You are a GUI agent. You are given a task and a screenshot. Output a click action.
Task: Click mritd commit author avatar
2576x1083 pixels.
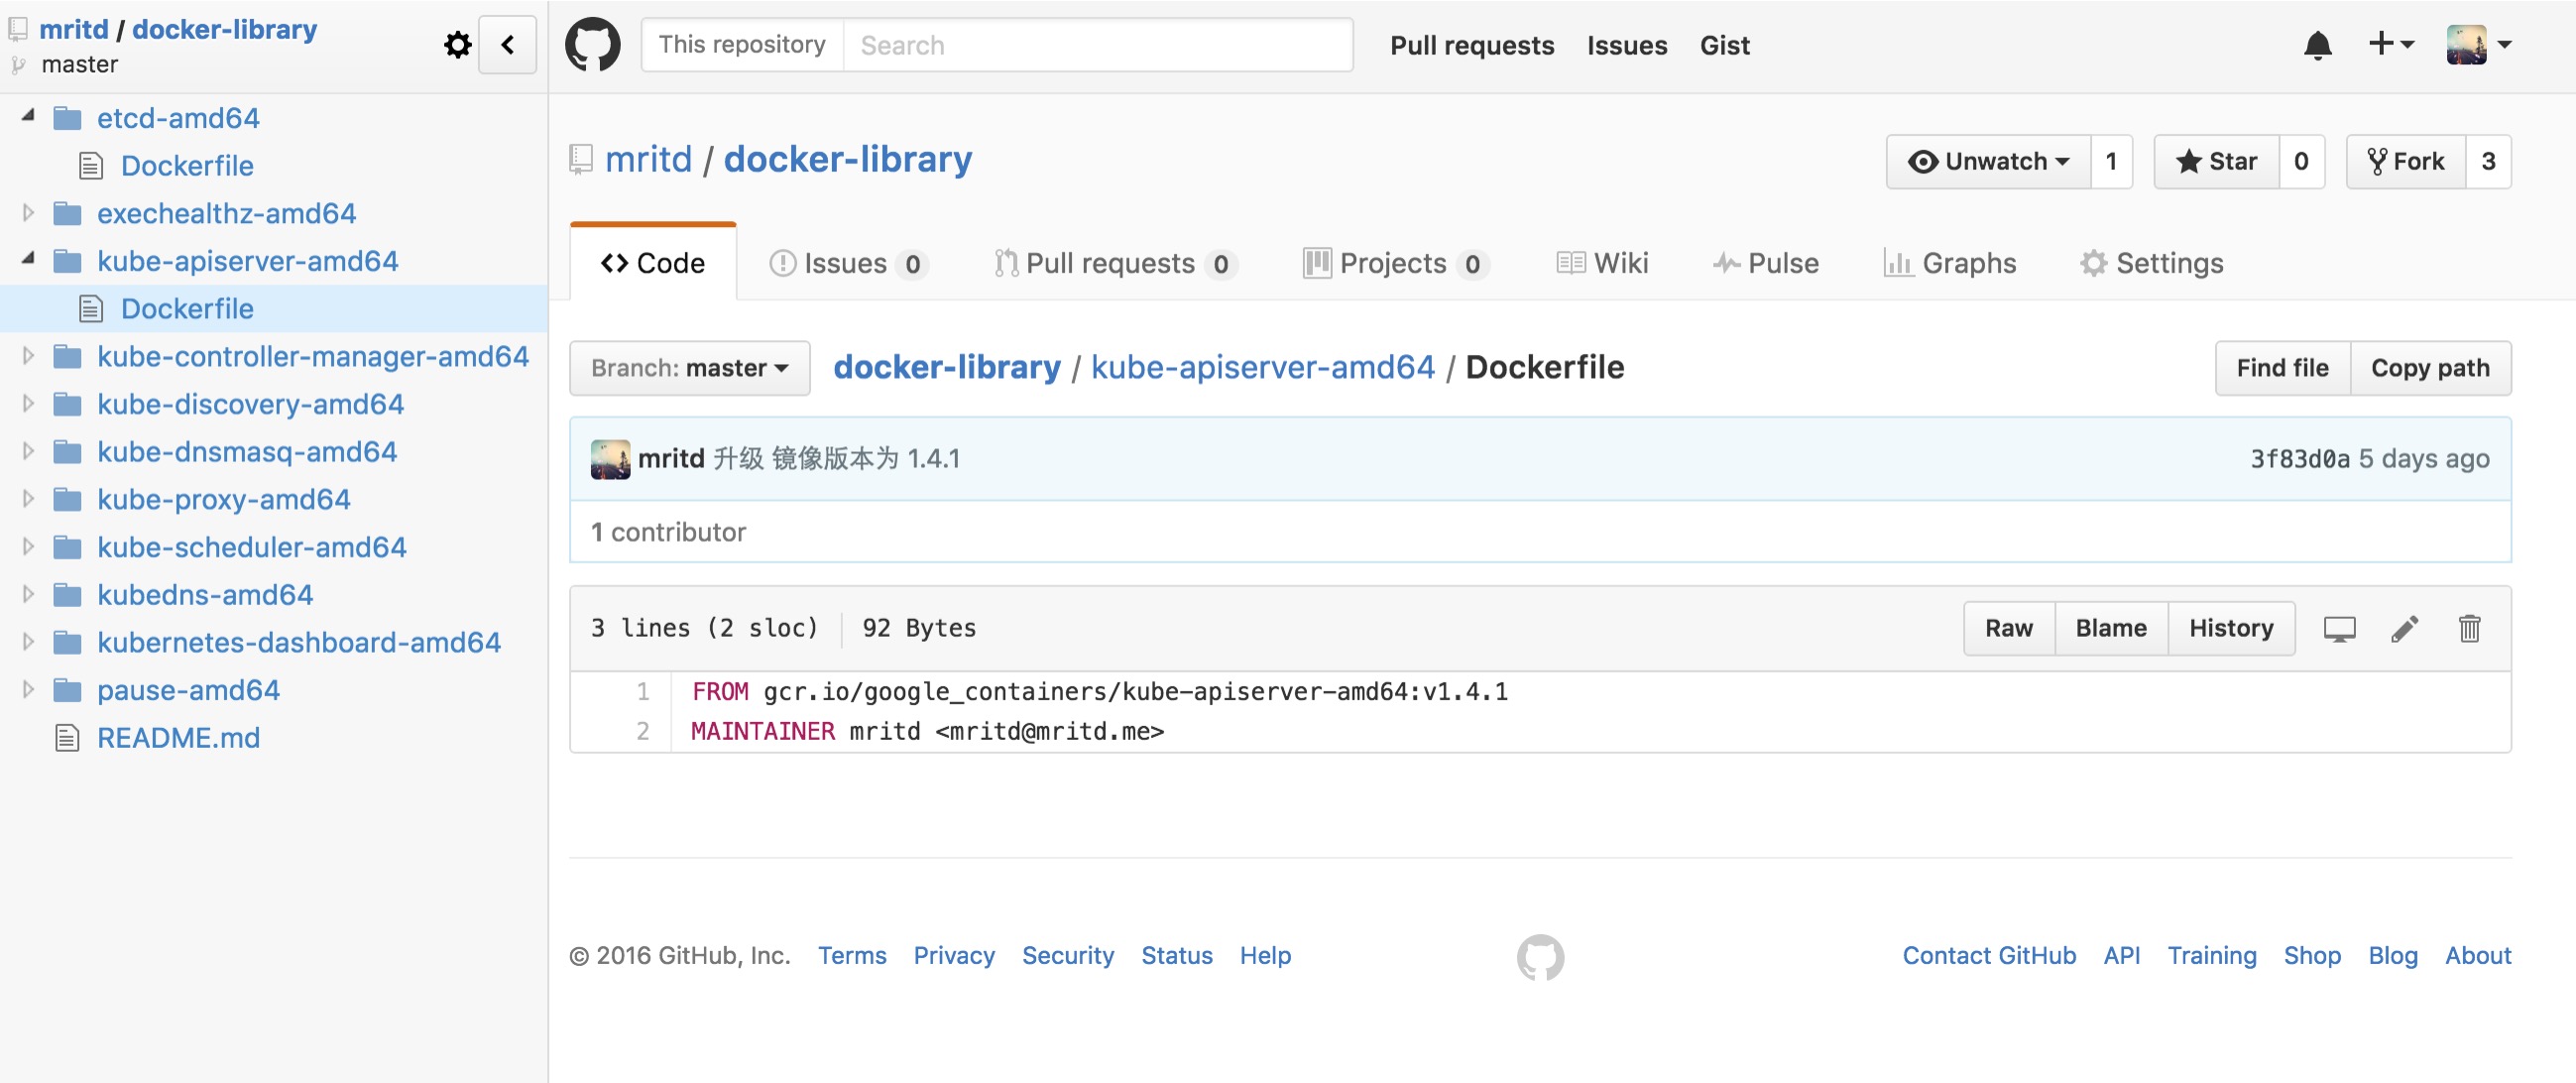pyautogui.click(x=610, y=459)
